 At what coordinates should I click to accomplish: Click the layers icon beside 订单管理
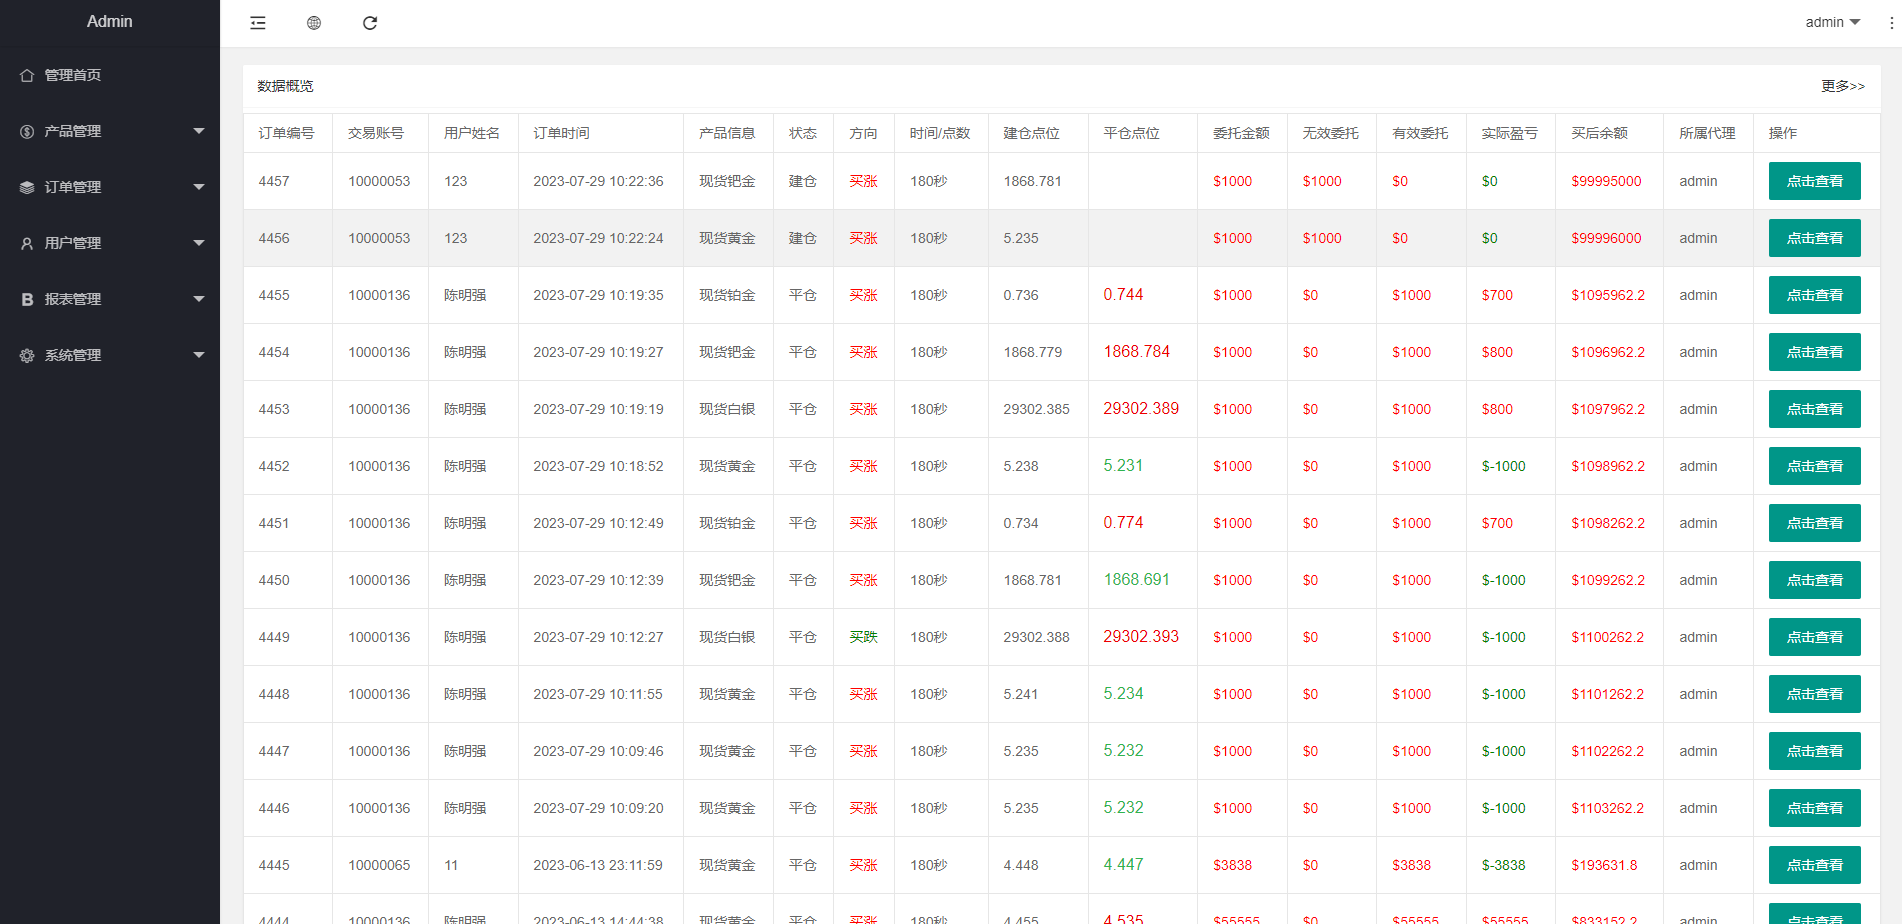pos(27,187)
